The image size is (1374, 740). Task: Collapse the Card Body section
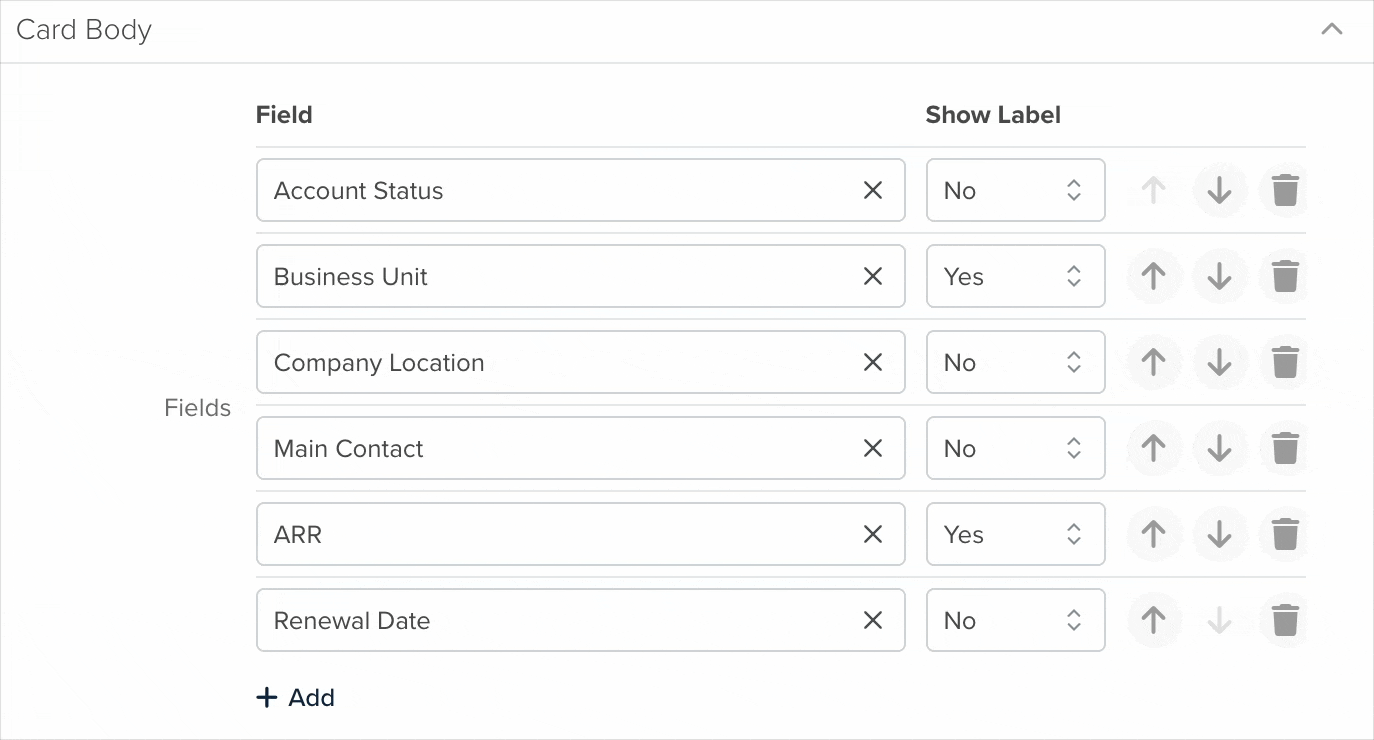point(1331,30)
